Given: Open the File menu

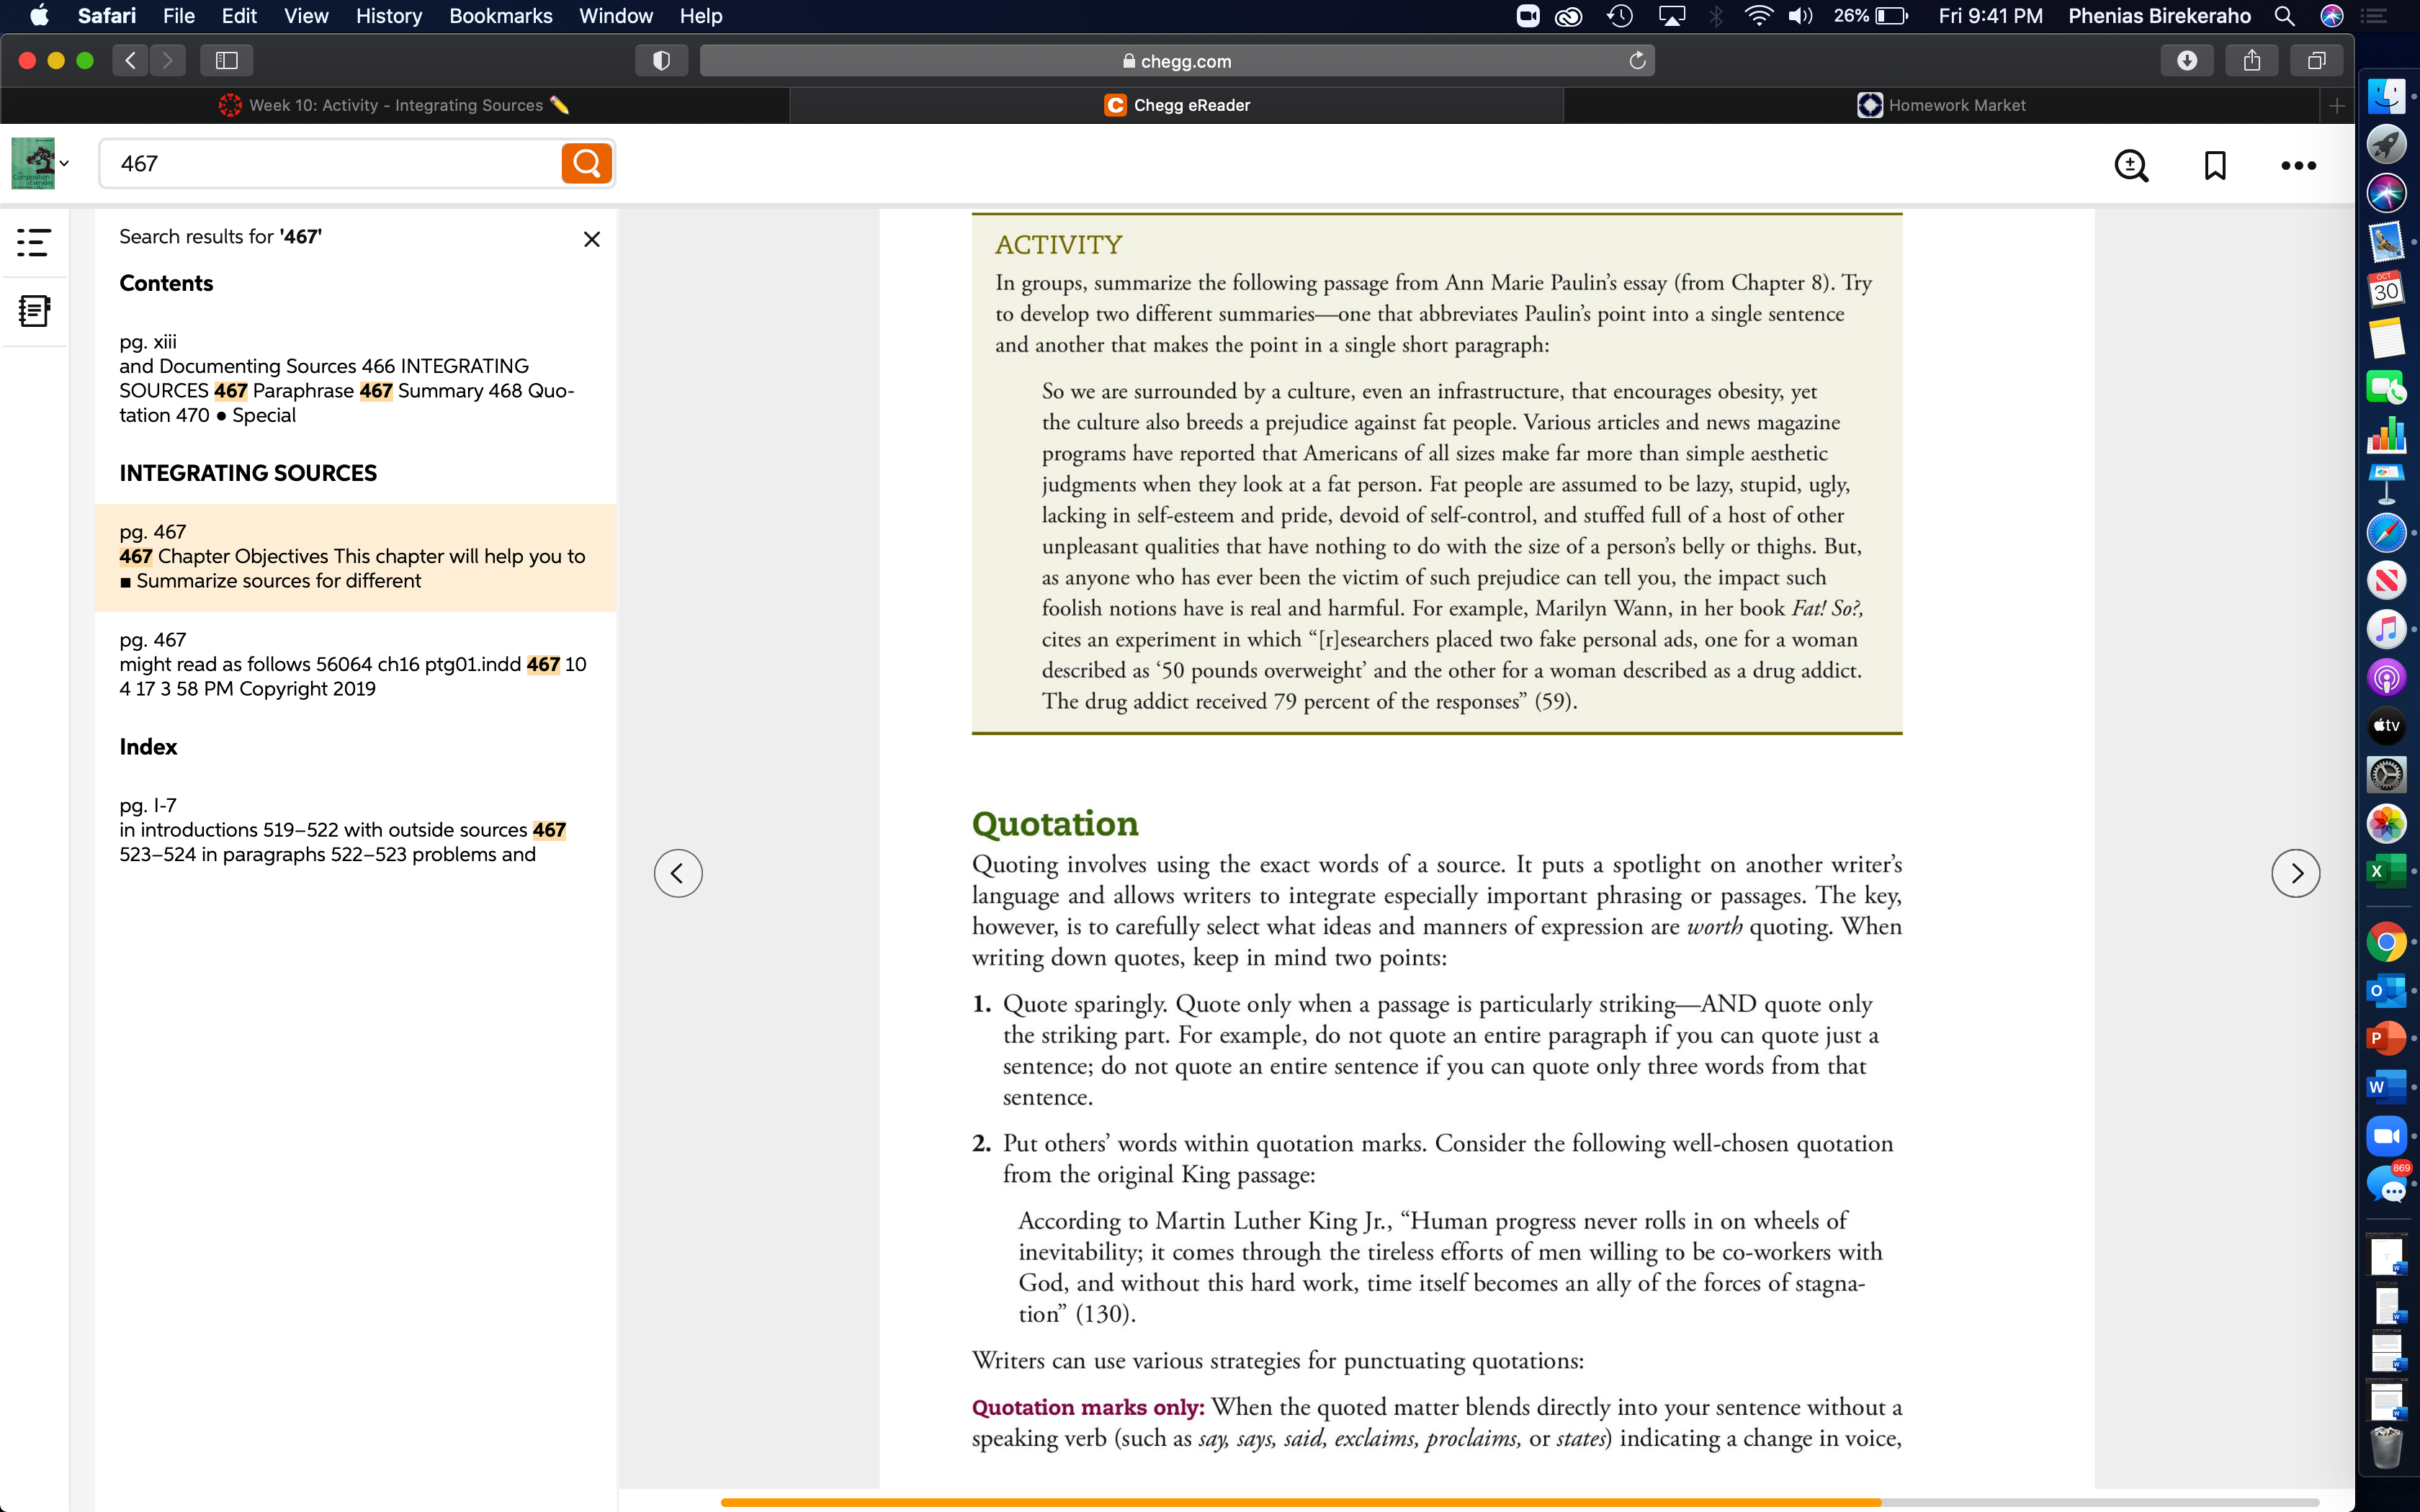Looking at the screenshot, I should coord(178,16).
